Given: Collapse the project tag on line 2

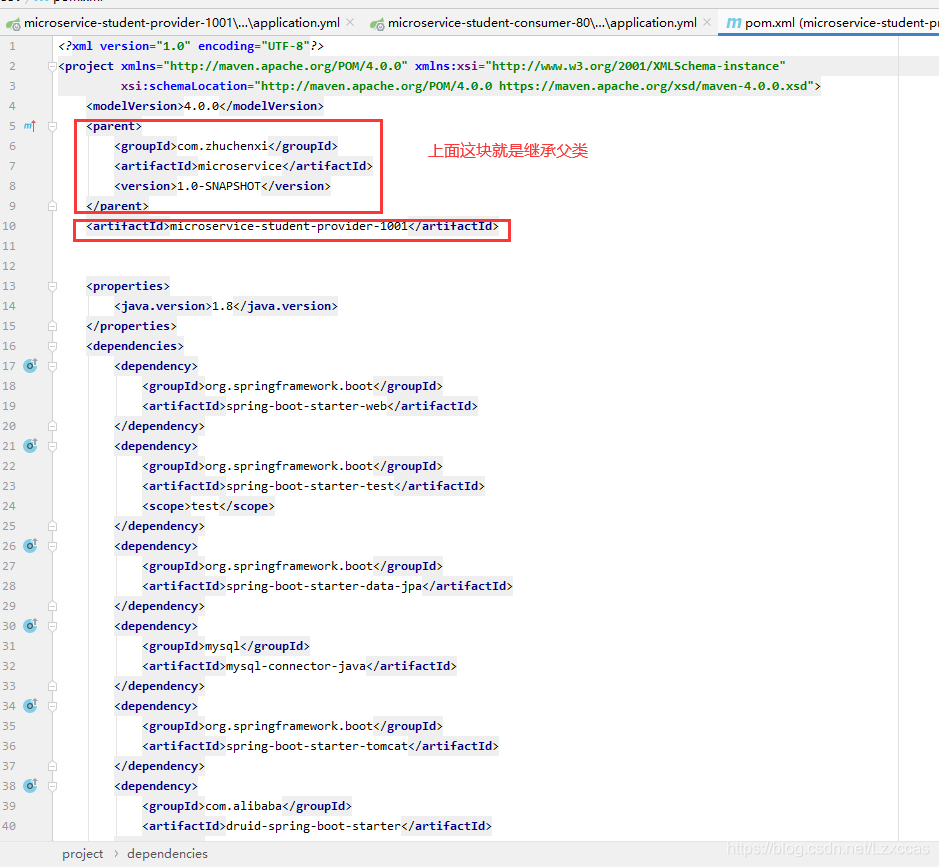Looking at the screenshot, I should click(52, 66).
